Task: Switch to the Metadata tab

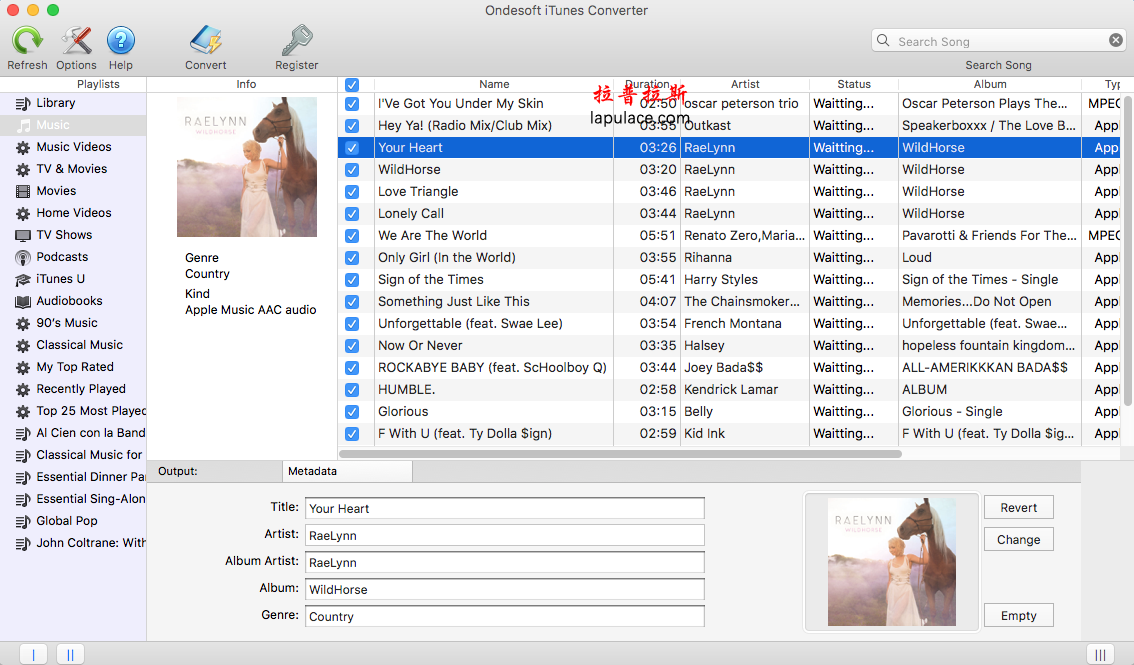Action: point(347,471)
